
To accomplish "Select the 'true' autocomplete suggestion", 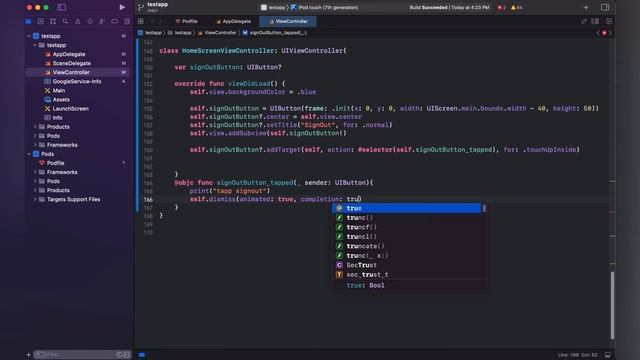I will click(x=407, y=208).
